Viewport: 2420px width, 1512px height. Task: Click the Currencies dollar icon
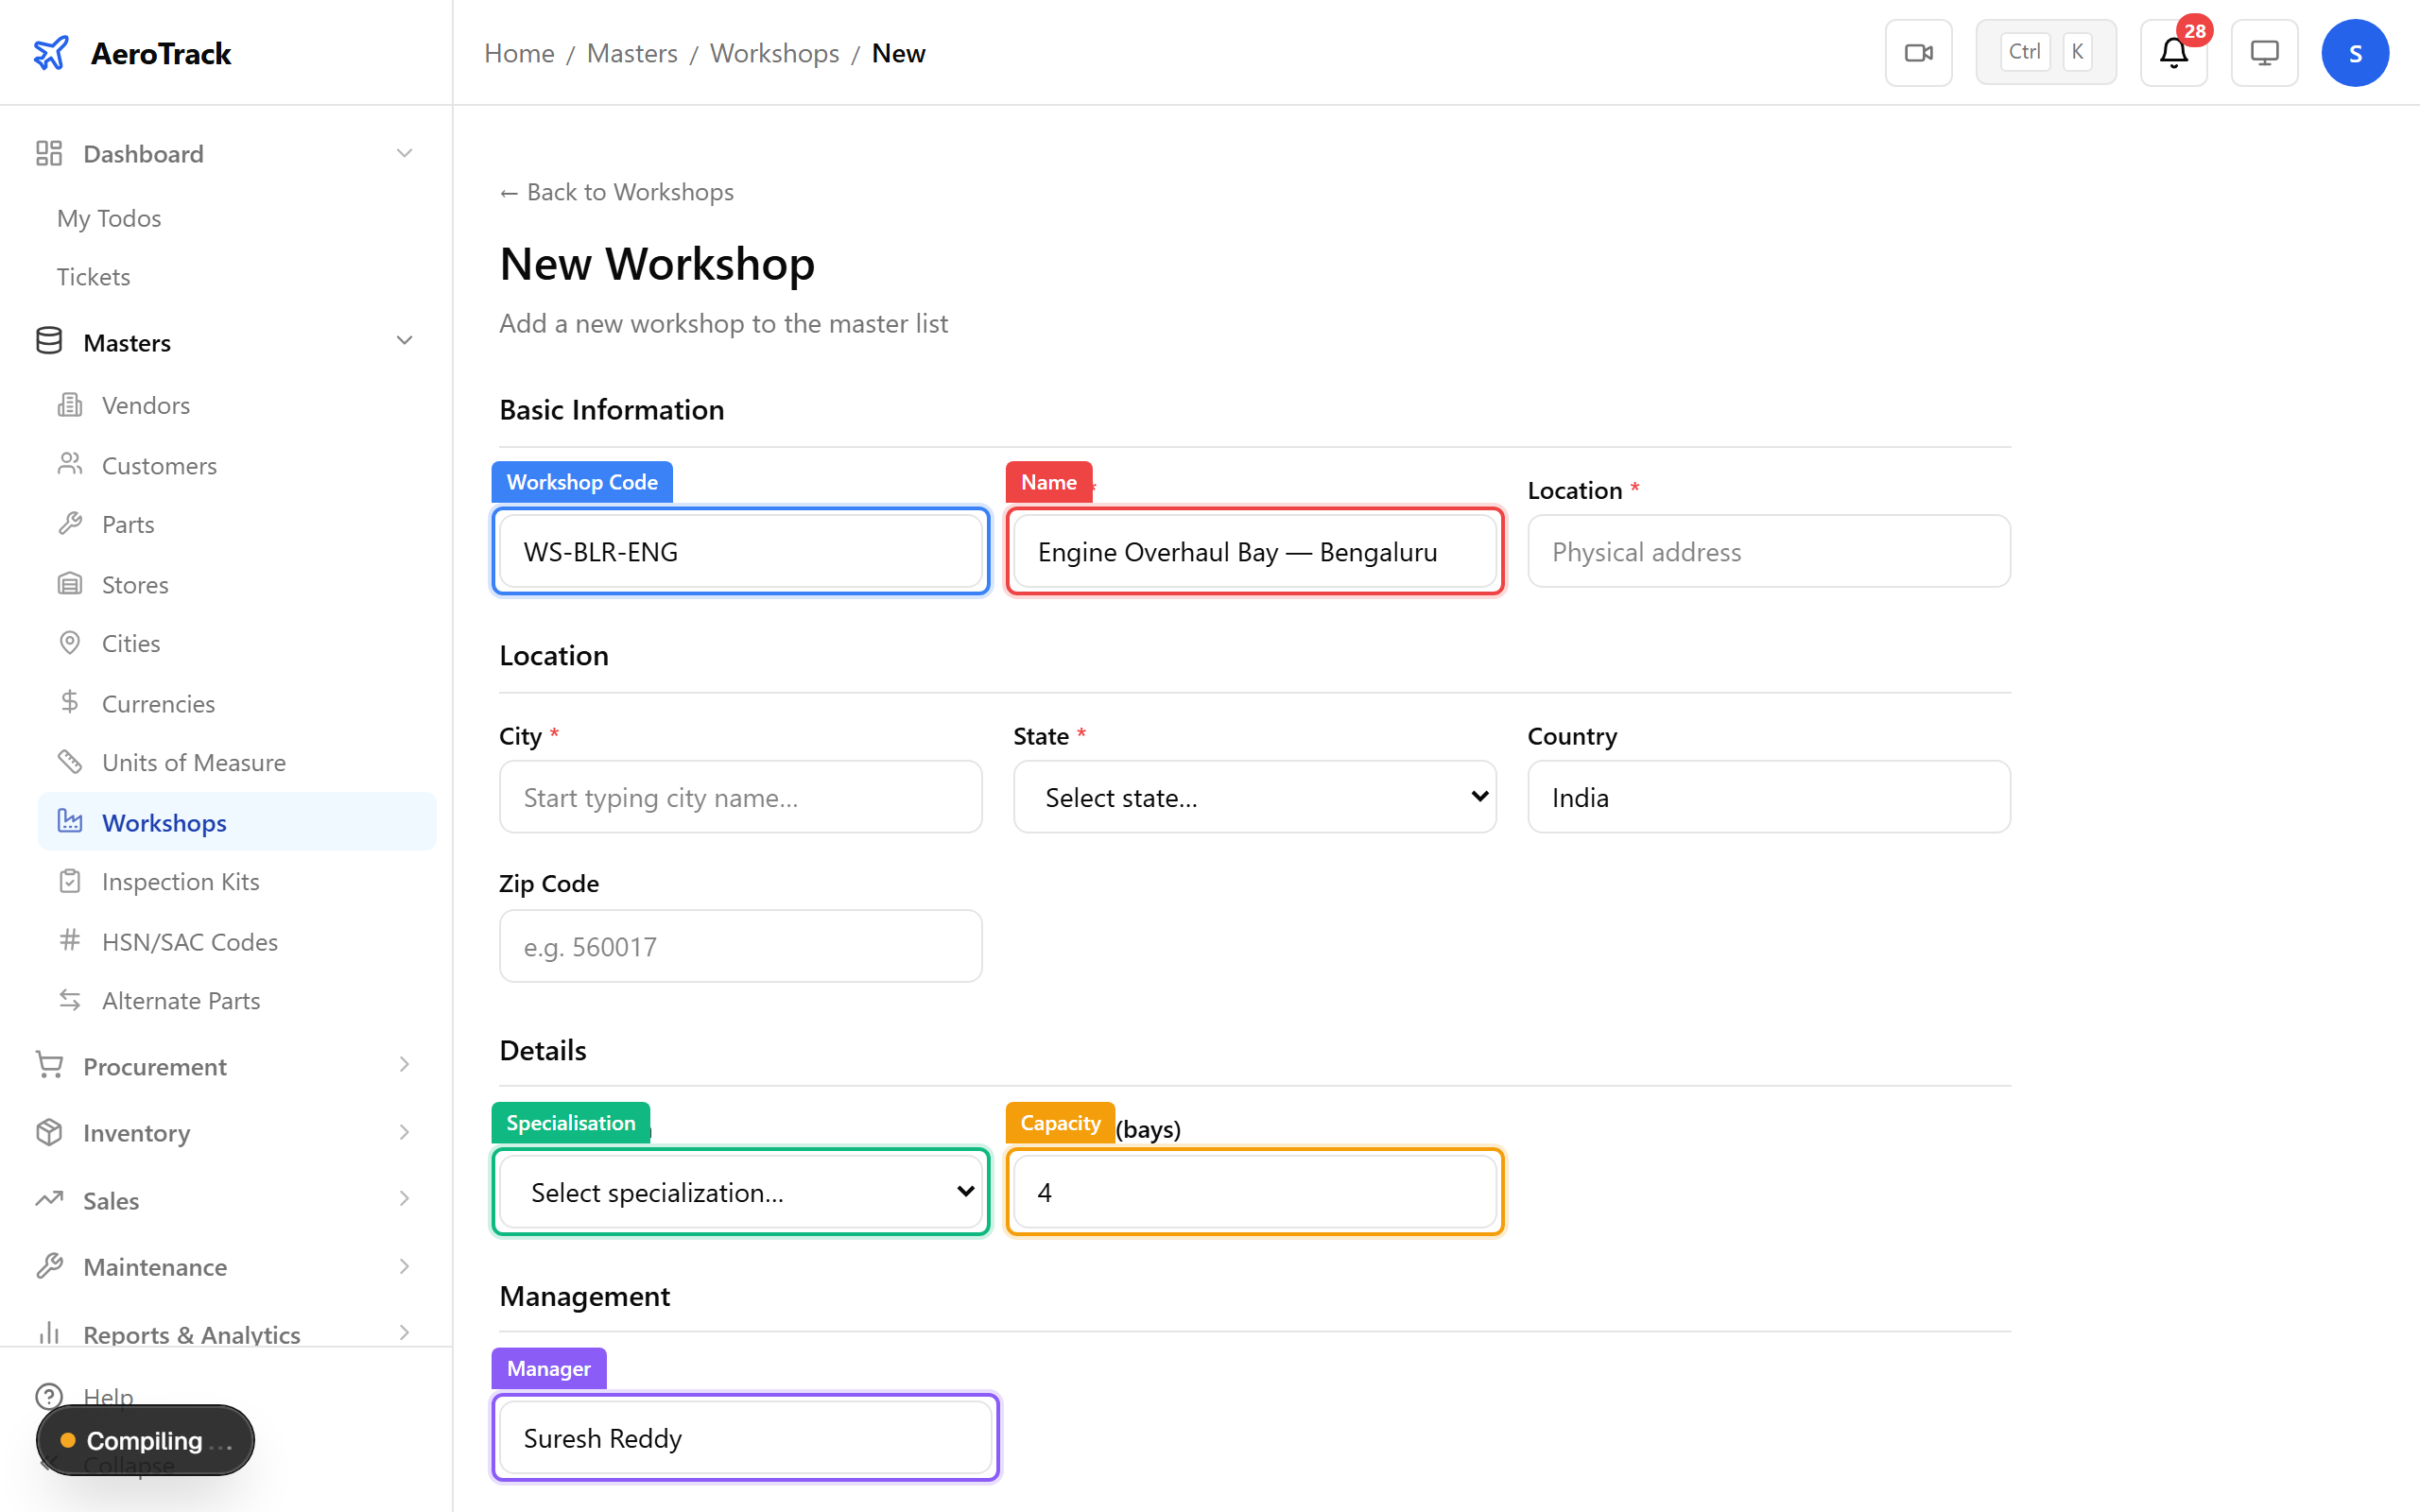click(70, 703)
